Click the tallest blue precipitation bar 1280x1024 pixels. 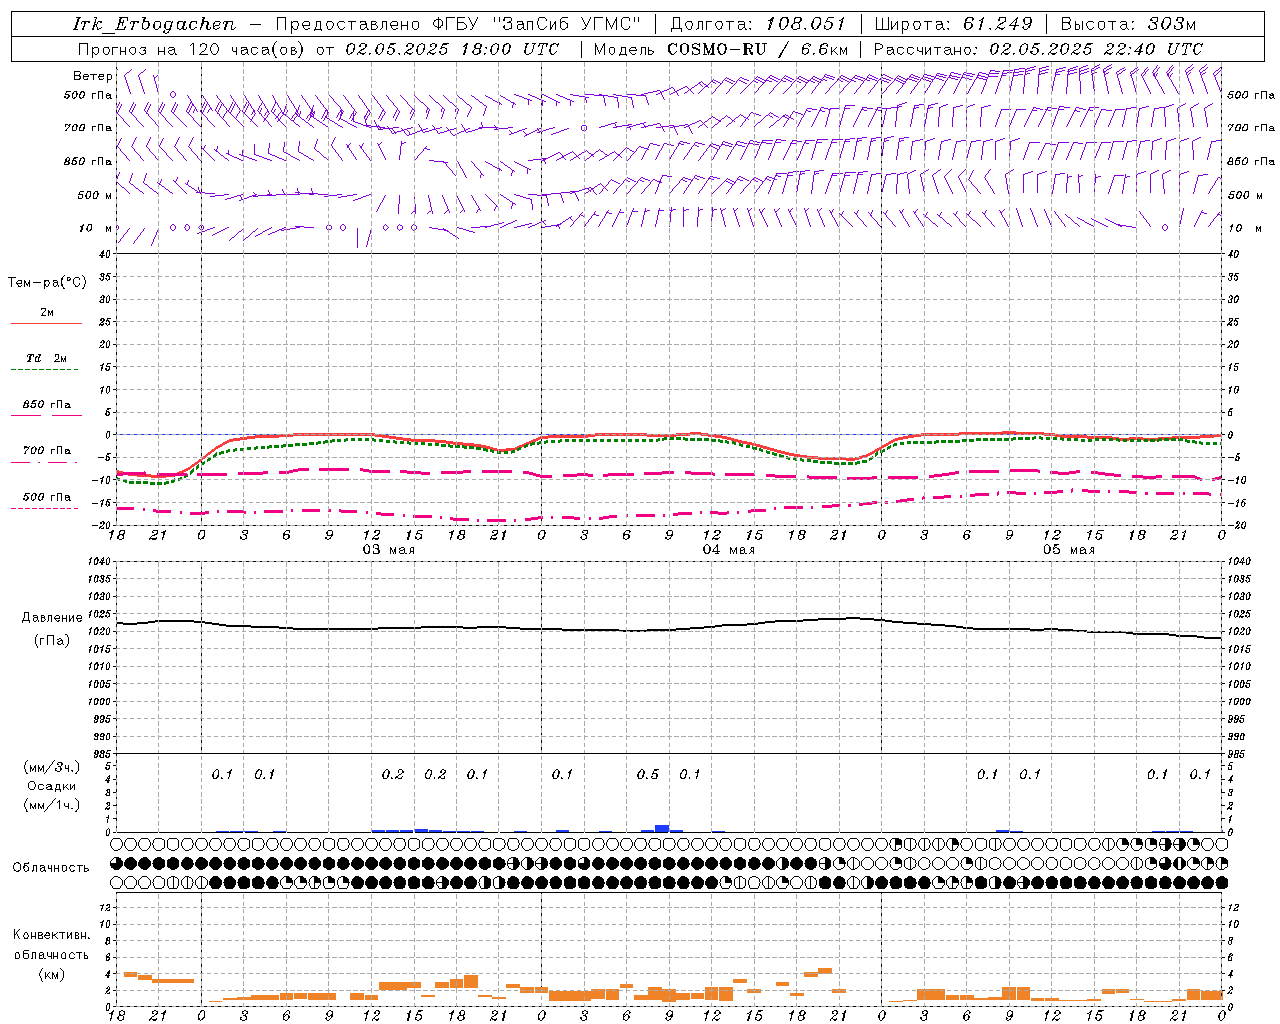point(662,828)
